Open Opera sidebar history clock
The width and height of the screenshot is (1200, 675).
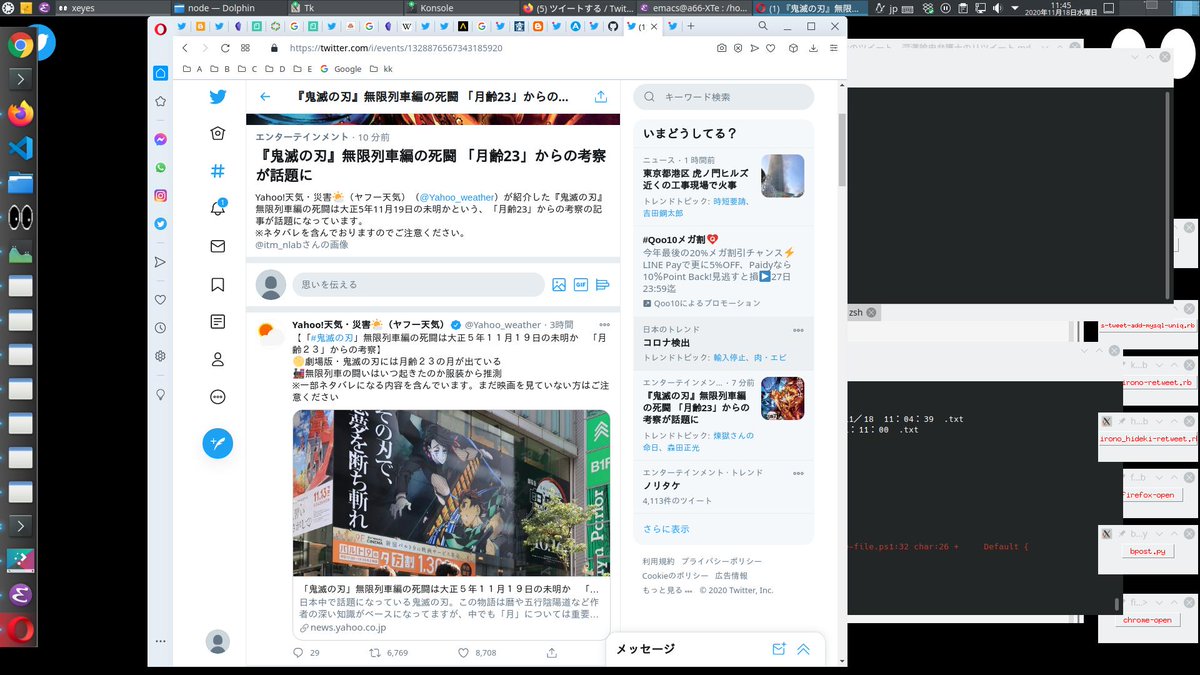point(160,327)
